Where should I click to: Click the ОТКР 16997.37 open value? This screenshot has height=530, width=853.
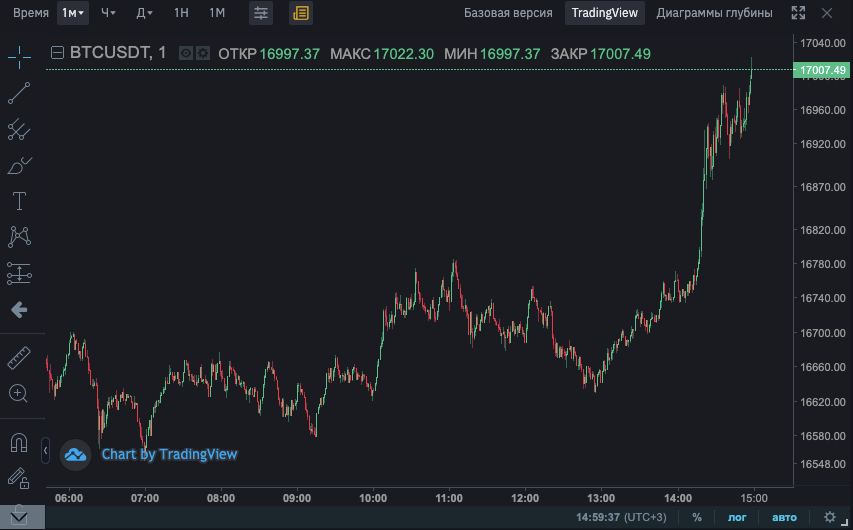pyautogui.click(x=269, y=54)
